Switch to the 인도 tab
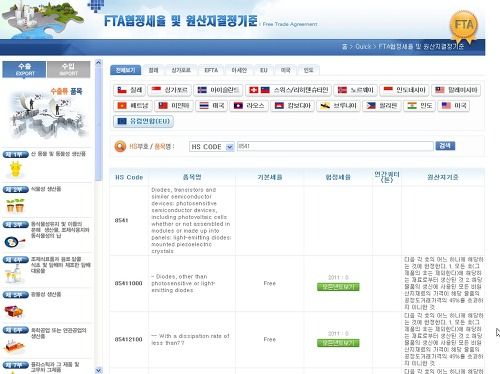Image resolution: width=500 pixels, height=374 pixels. point(309,70)
